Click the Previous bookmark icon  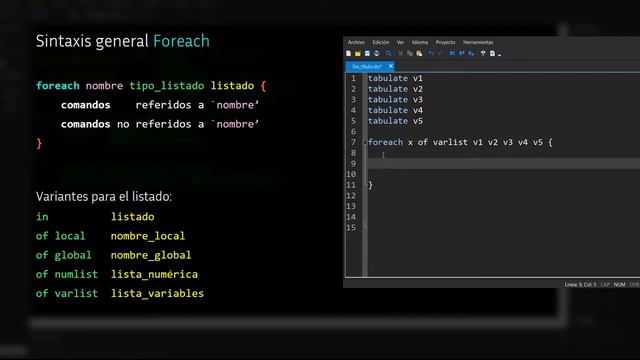[462, 53]
